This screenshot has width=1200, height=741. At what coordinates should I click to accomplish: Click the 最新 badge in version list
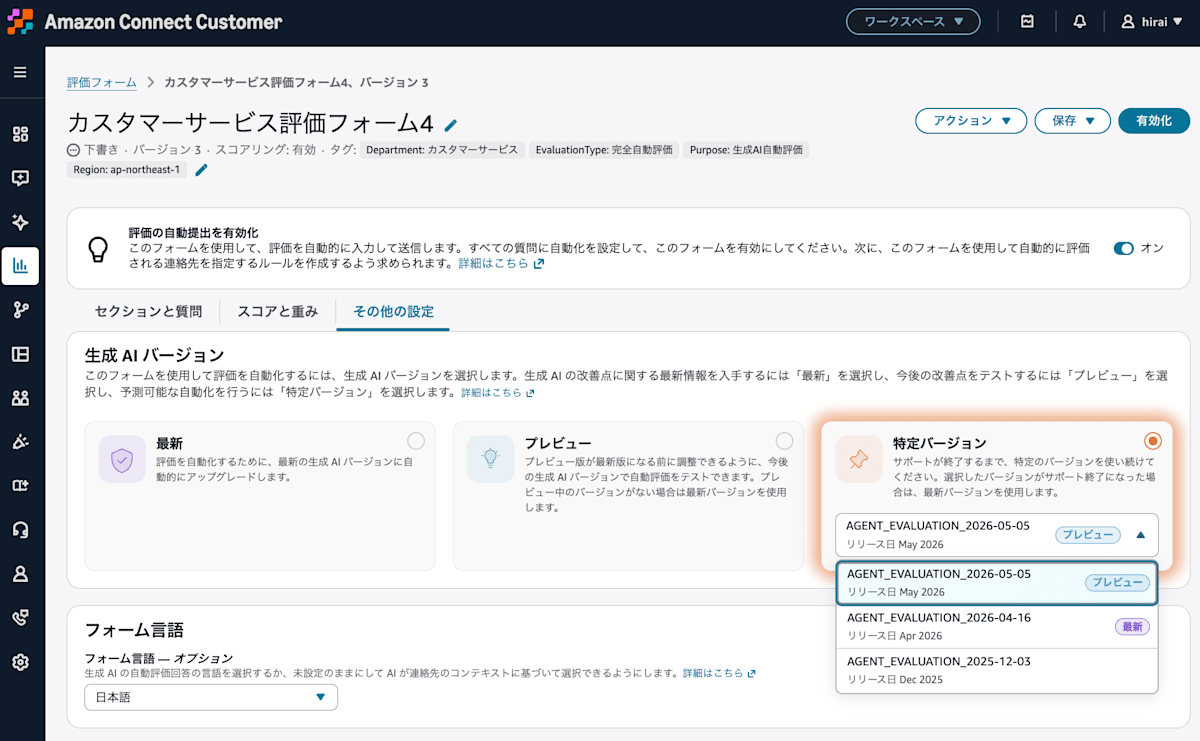coord(1132,627)
